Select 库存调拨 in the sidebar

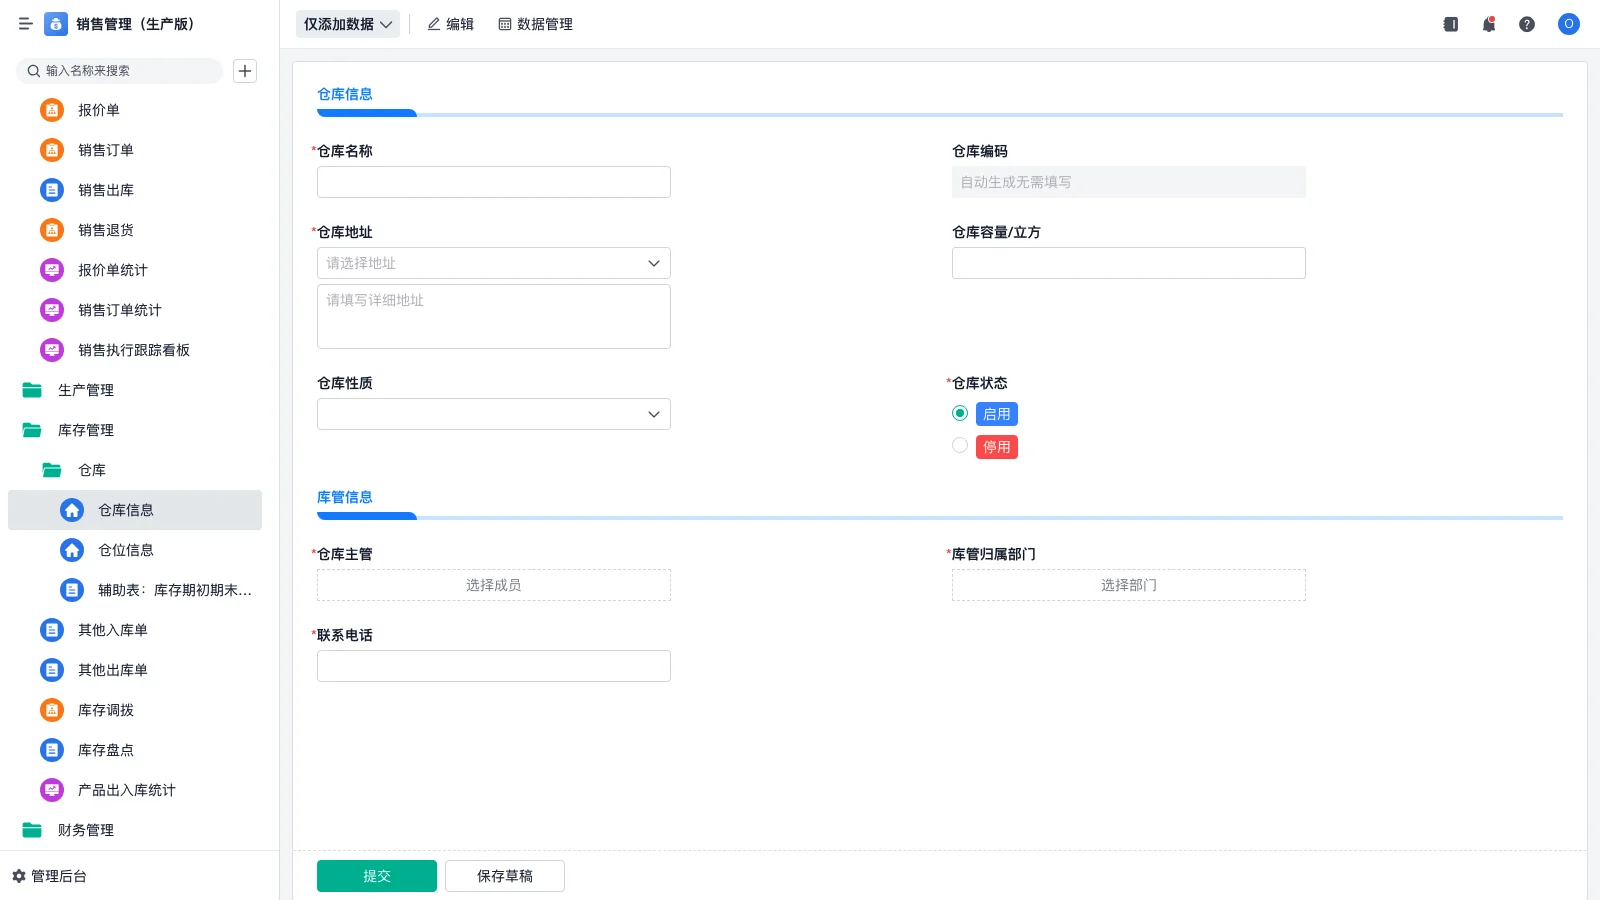click(x=105, y=710)
